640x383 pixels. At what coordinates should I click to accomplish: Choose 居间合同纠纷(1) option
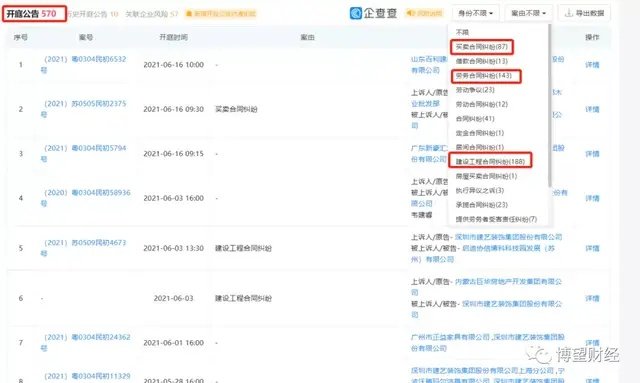(x=480, y=147)
